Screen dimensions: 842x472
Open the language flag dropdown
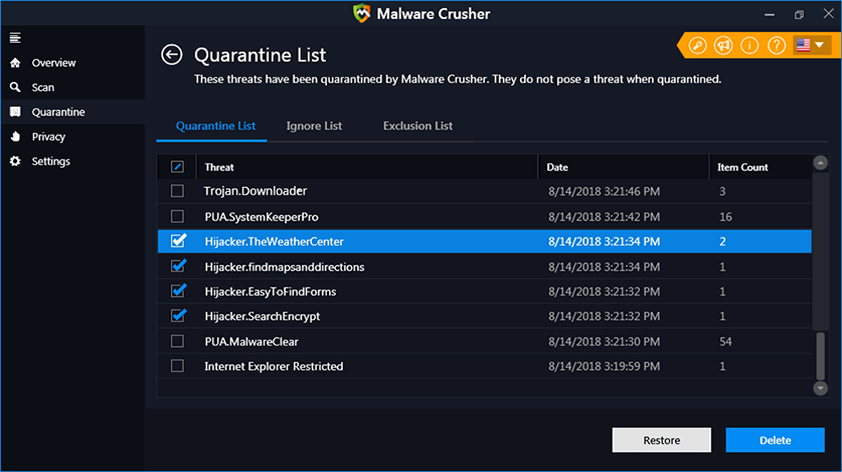point(810,45)
